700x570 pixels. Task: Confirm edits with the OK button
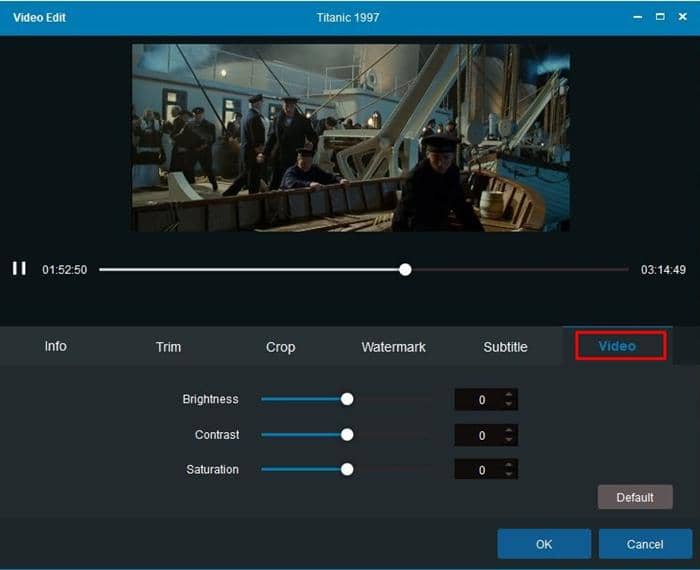click(x=544, y=544)
